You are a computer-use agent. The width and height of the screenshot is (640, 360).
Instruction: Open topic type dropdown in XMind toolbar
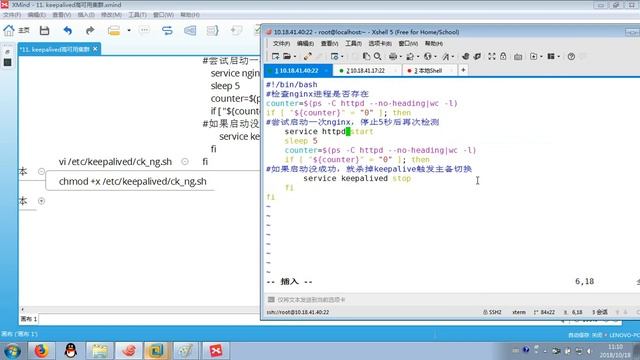pyautogui.click(x=129, y=31)
